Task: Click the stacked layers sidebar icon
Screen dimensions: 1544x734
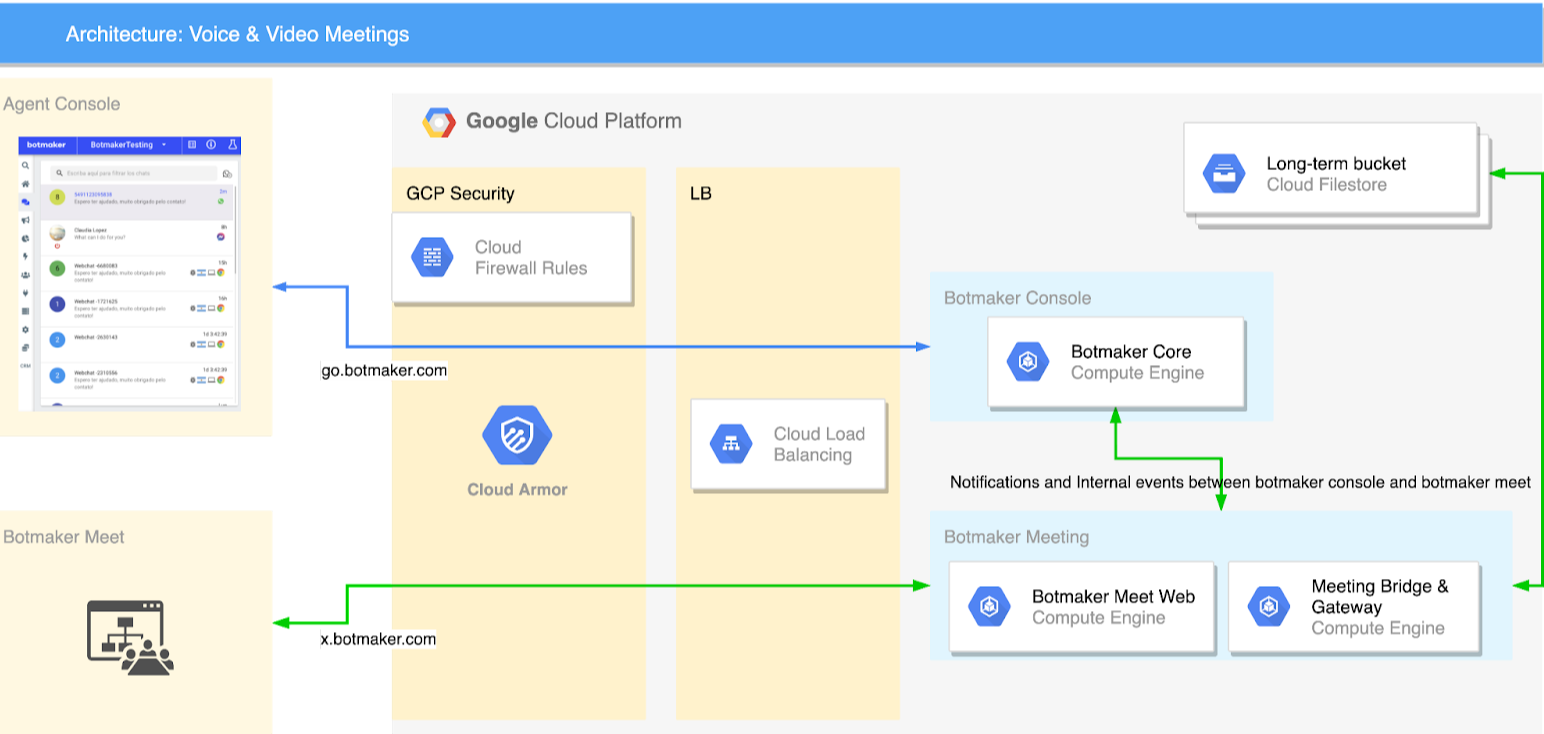Action: click(25, 347)
